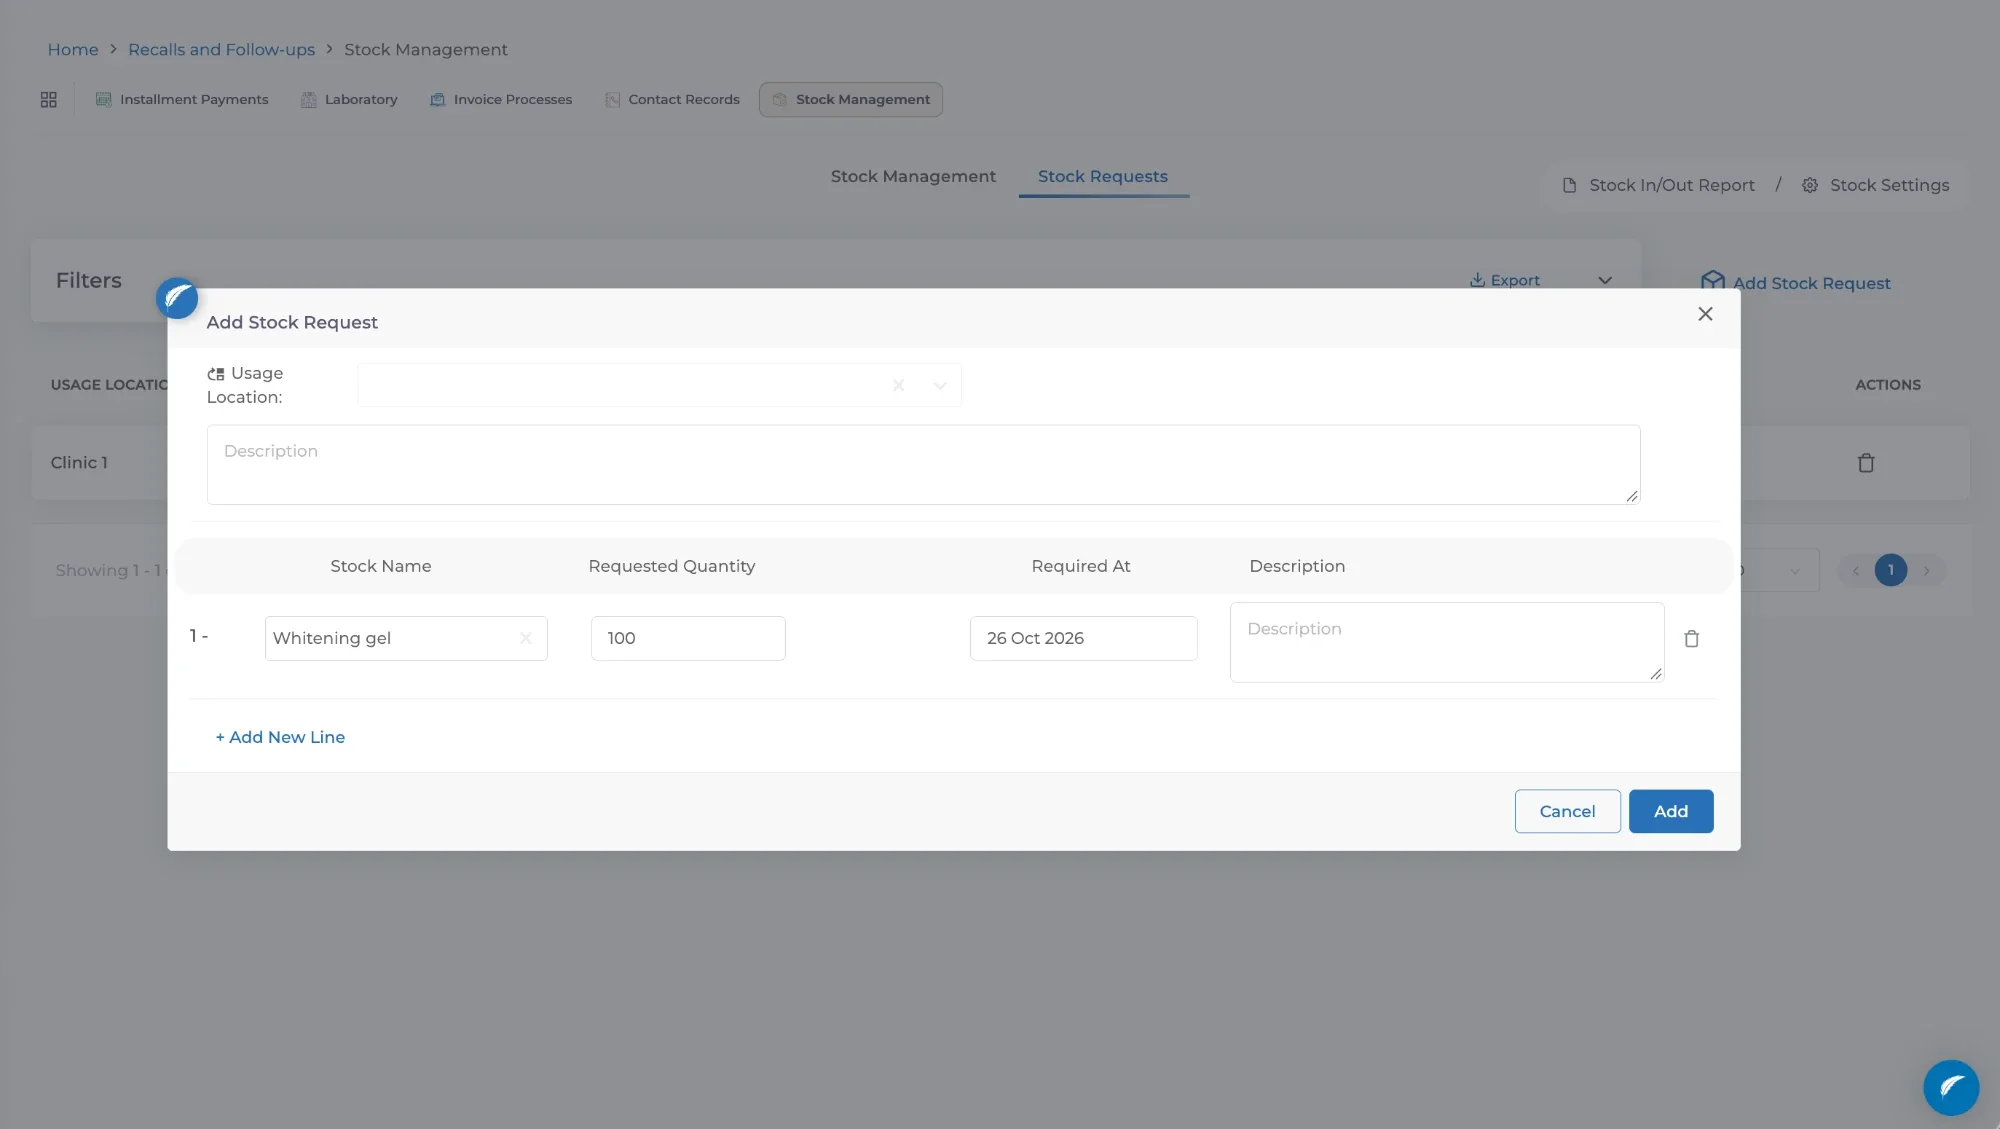
Task: Click the main Description text area
Action: tap(923, 465)
